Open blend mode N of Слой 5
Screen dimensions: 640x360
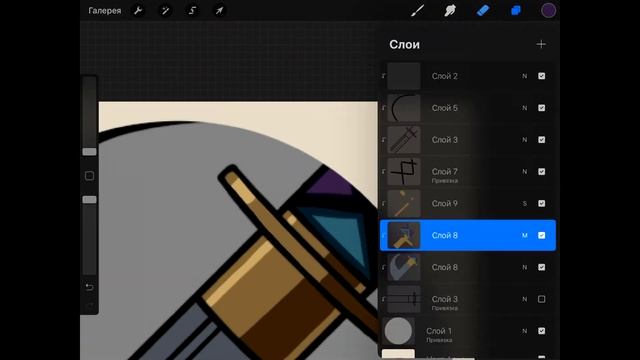pyautogui.click(x=524, y=108)
